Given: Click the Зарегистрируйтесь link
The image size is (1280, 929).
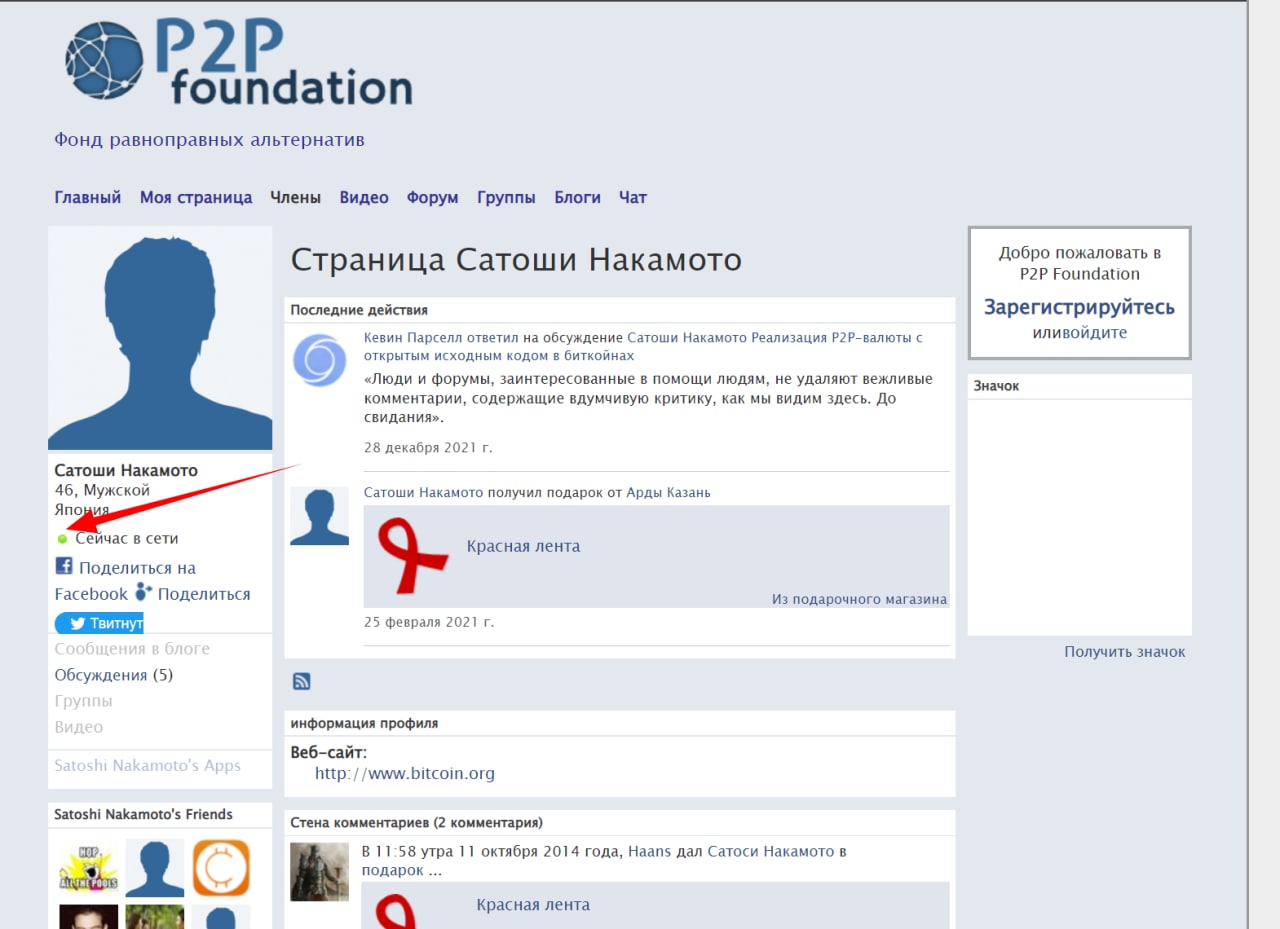Looking at the screenshot, I should (1079, 307).
